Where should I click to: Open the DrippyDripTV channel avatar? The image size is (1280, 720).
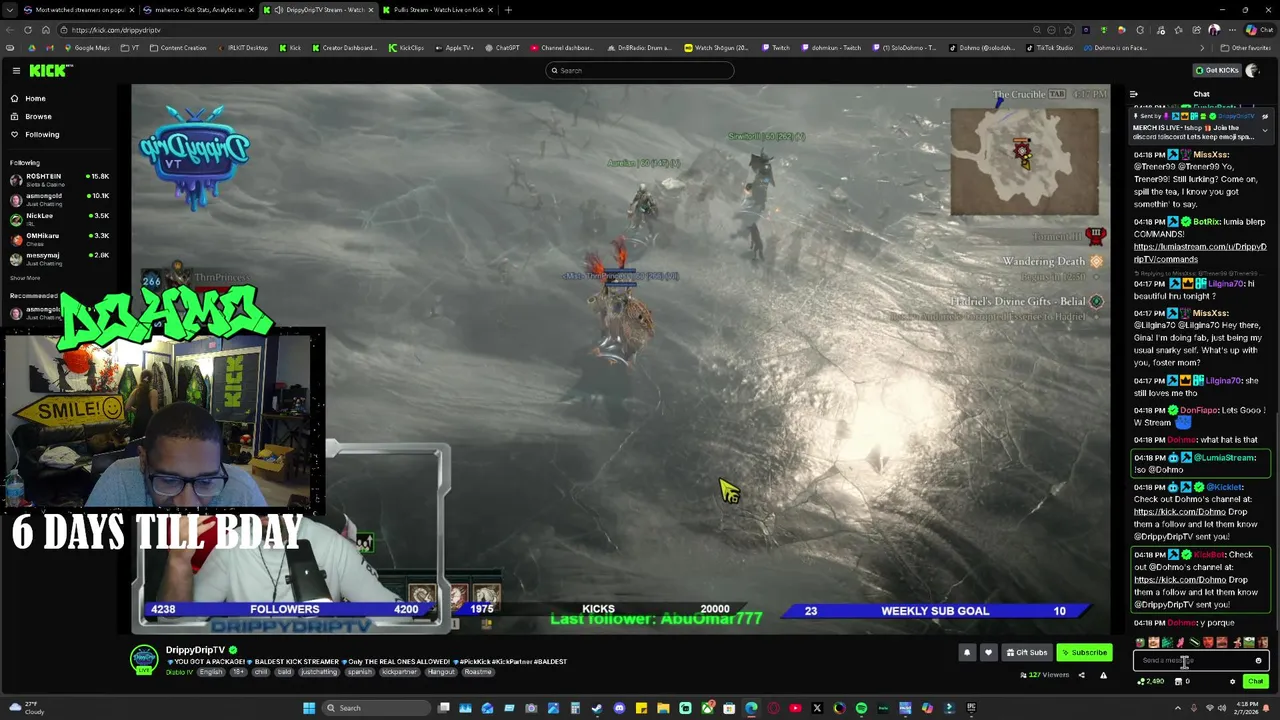[144, 658]
